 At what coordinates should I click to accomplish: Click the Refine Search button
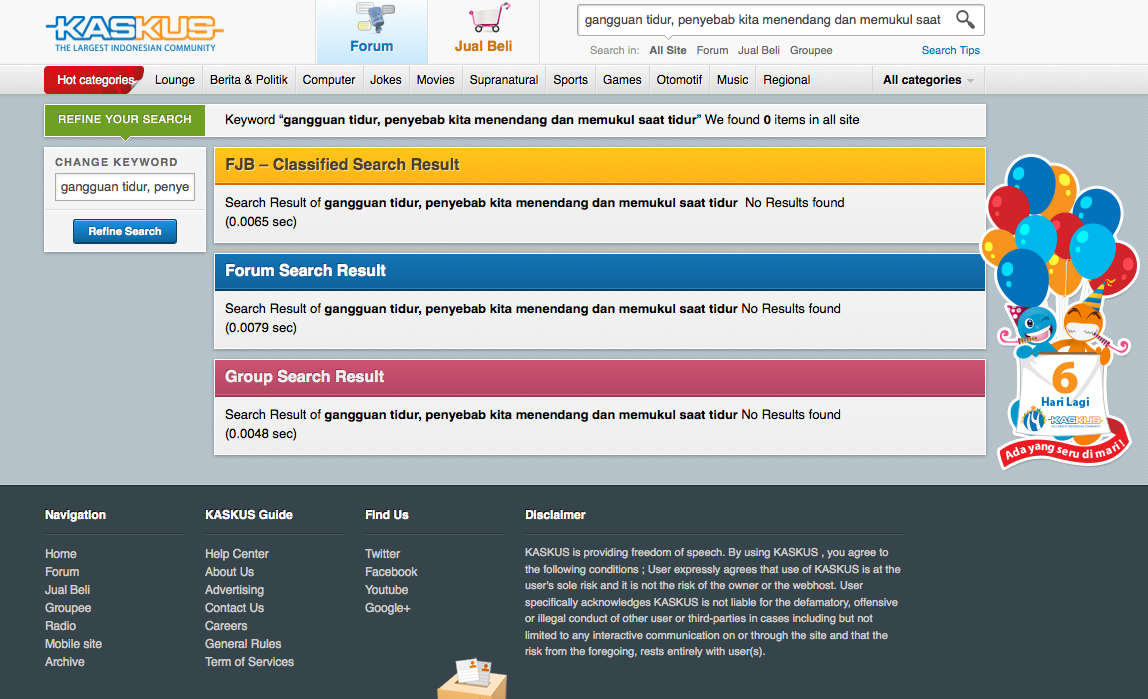124,231
